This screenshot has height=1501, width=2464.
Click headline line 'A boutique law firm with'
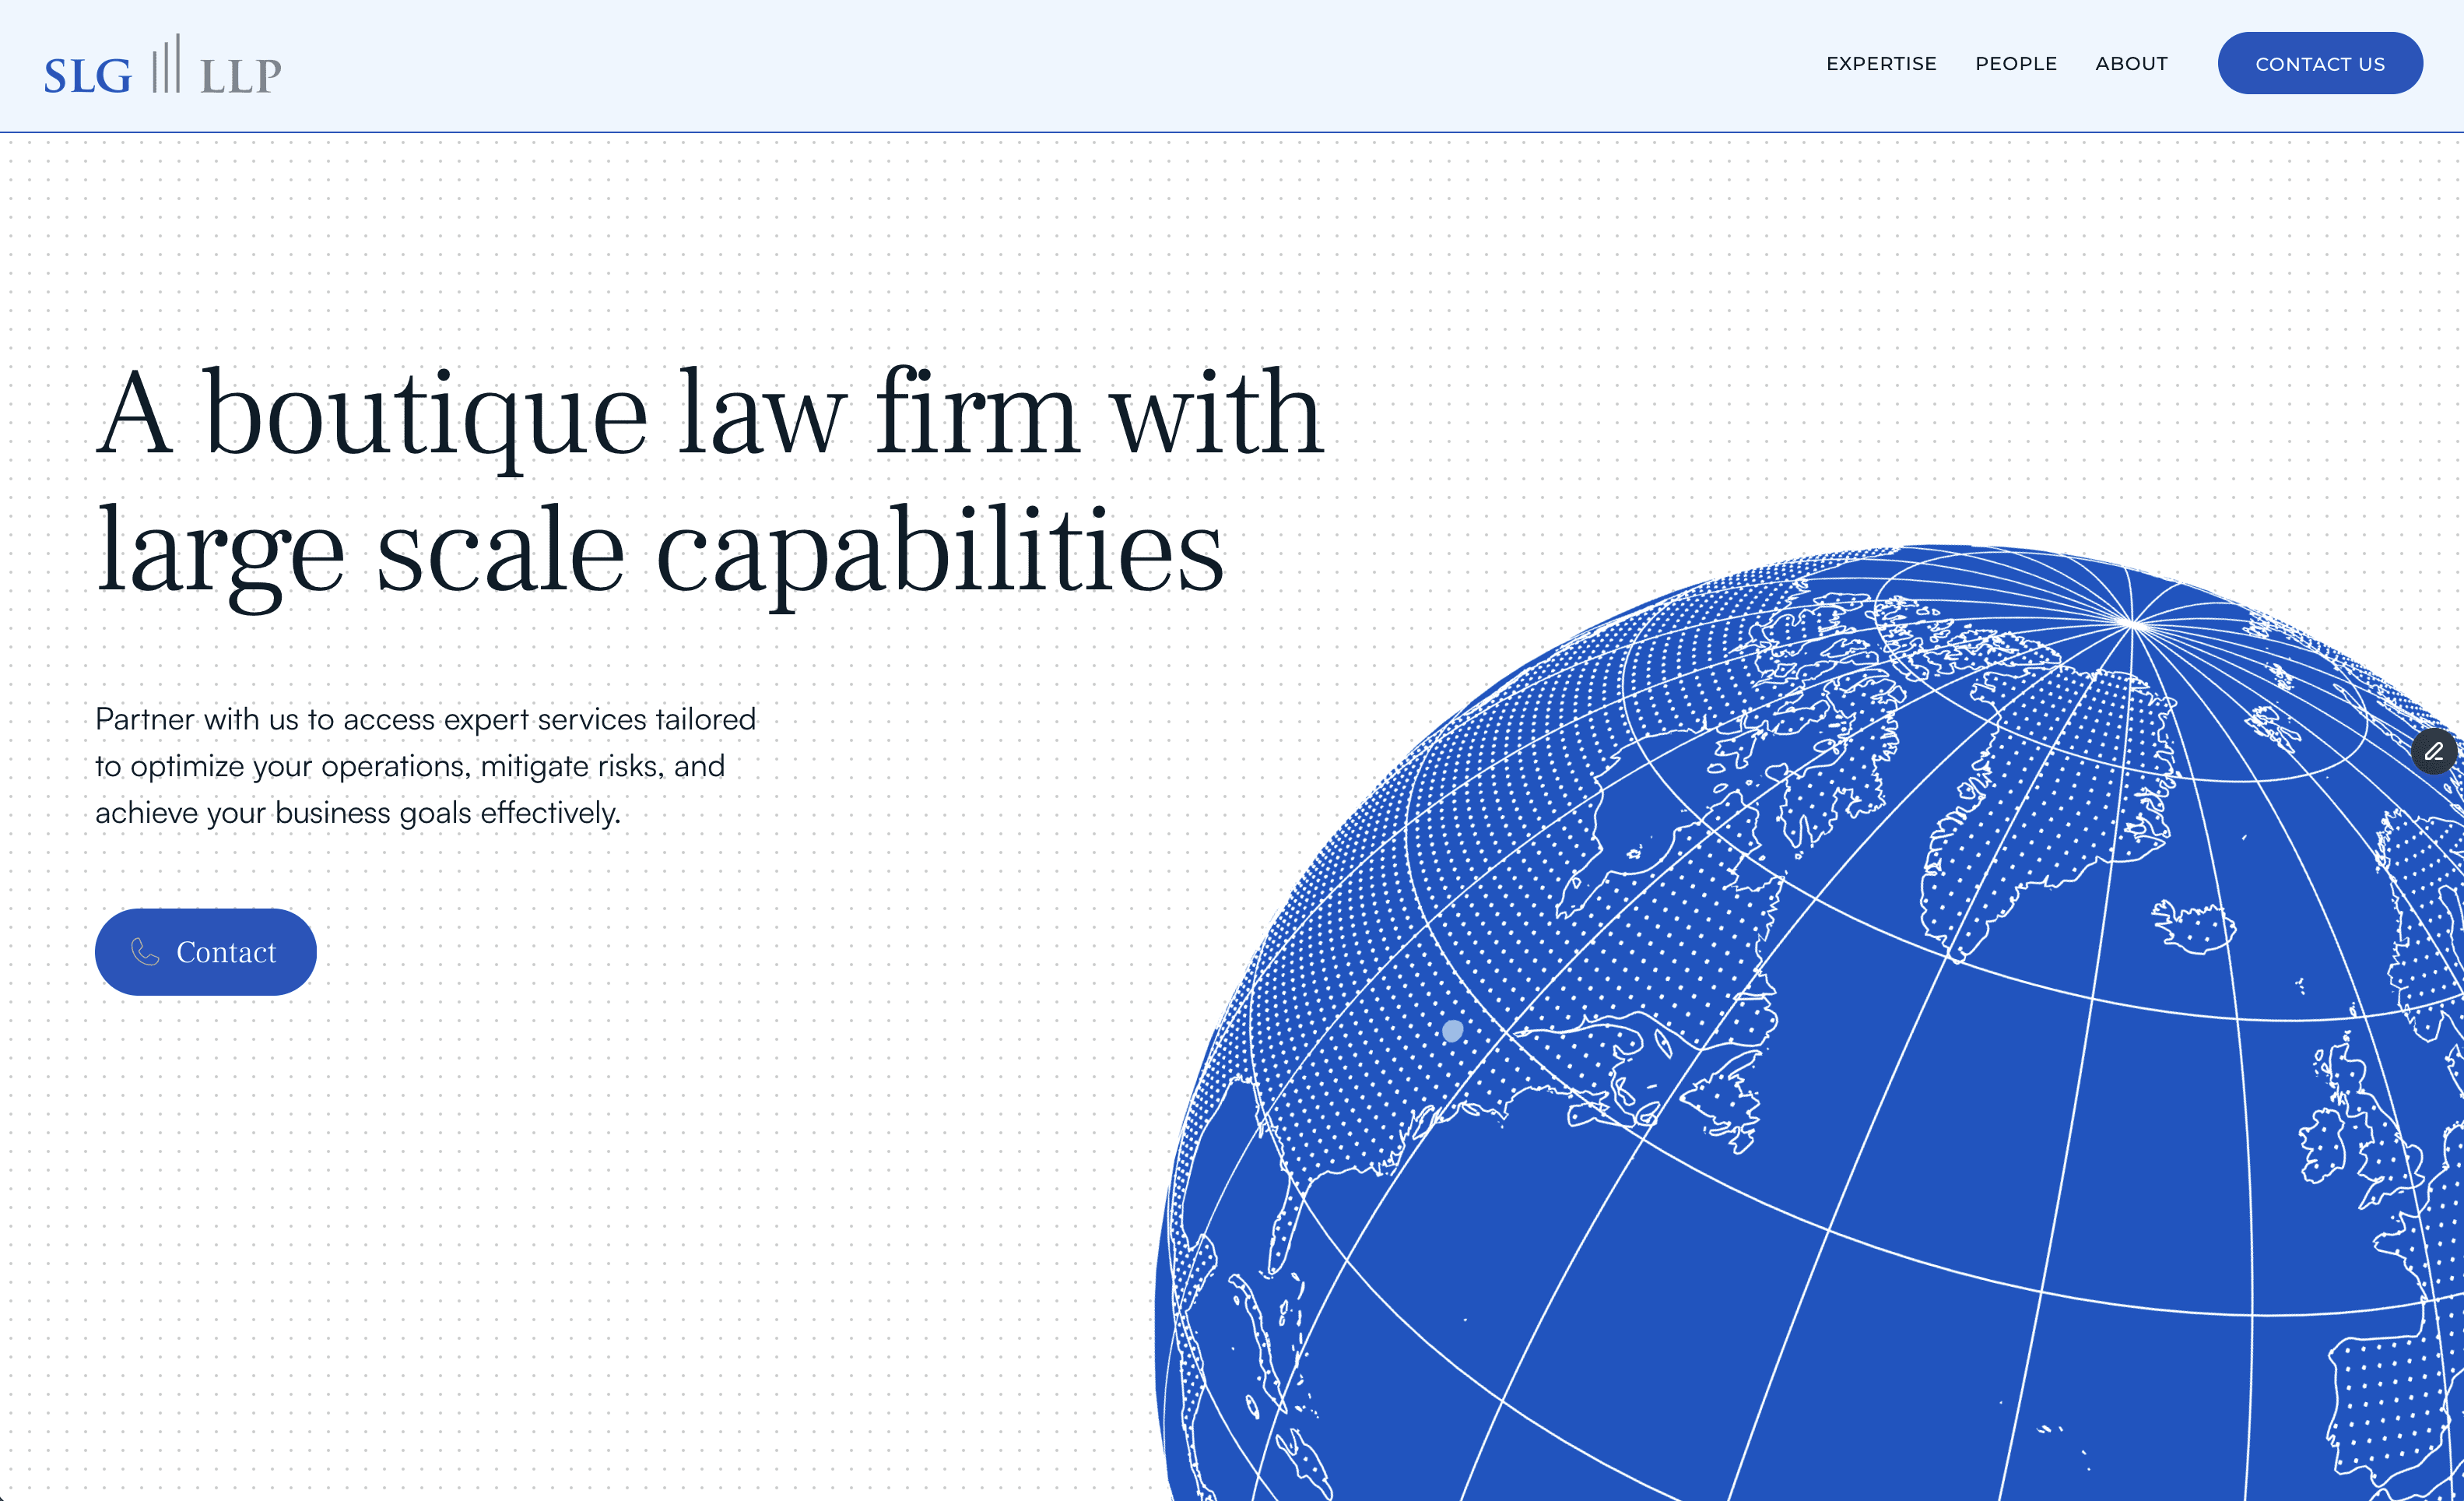[709, 413]
